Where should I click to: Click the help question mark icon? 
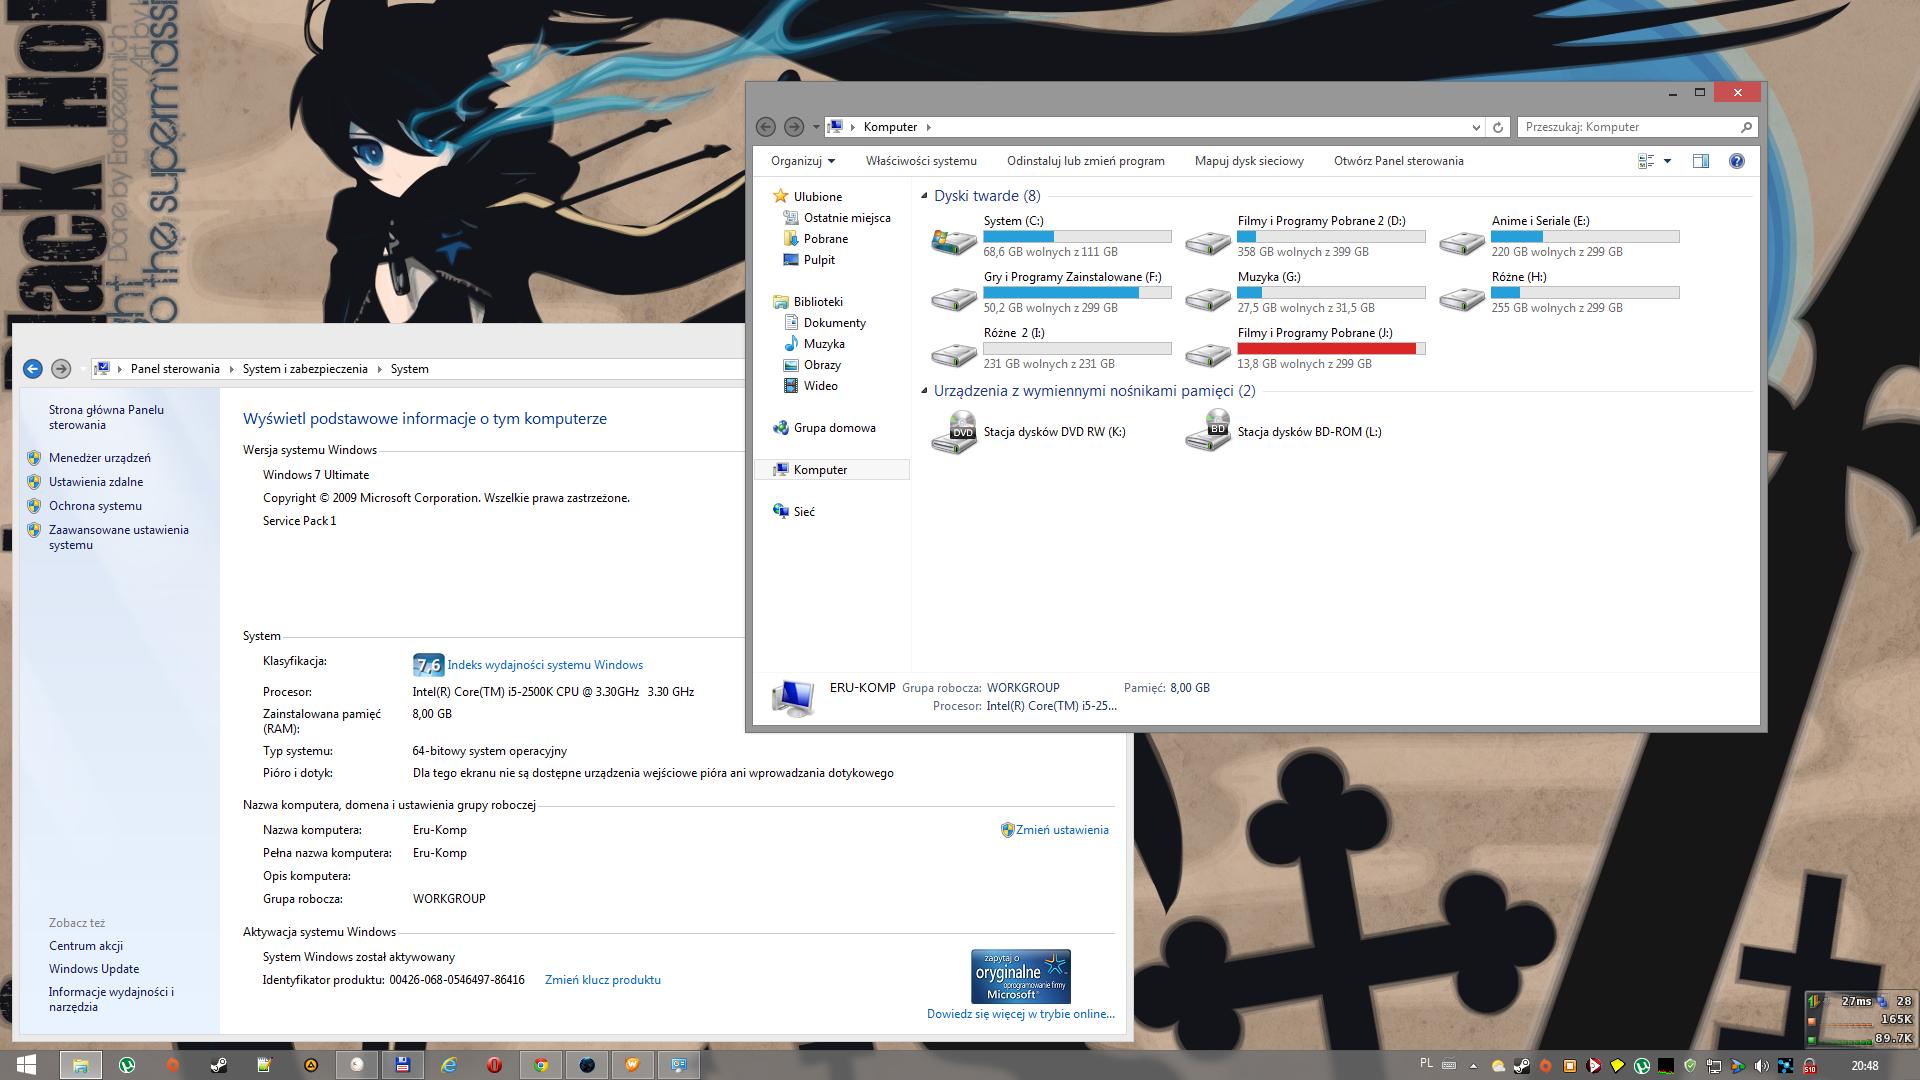[x=1736, y=161]
